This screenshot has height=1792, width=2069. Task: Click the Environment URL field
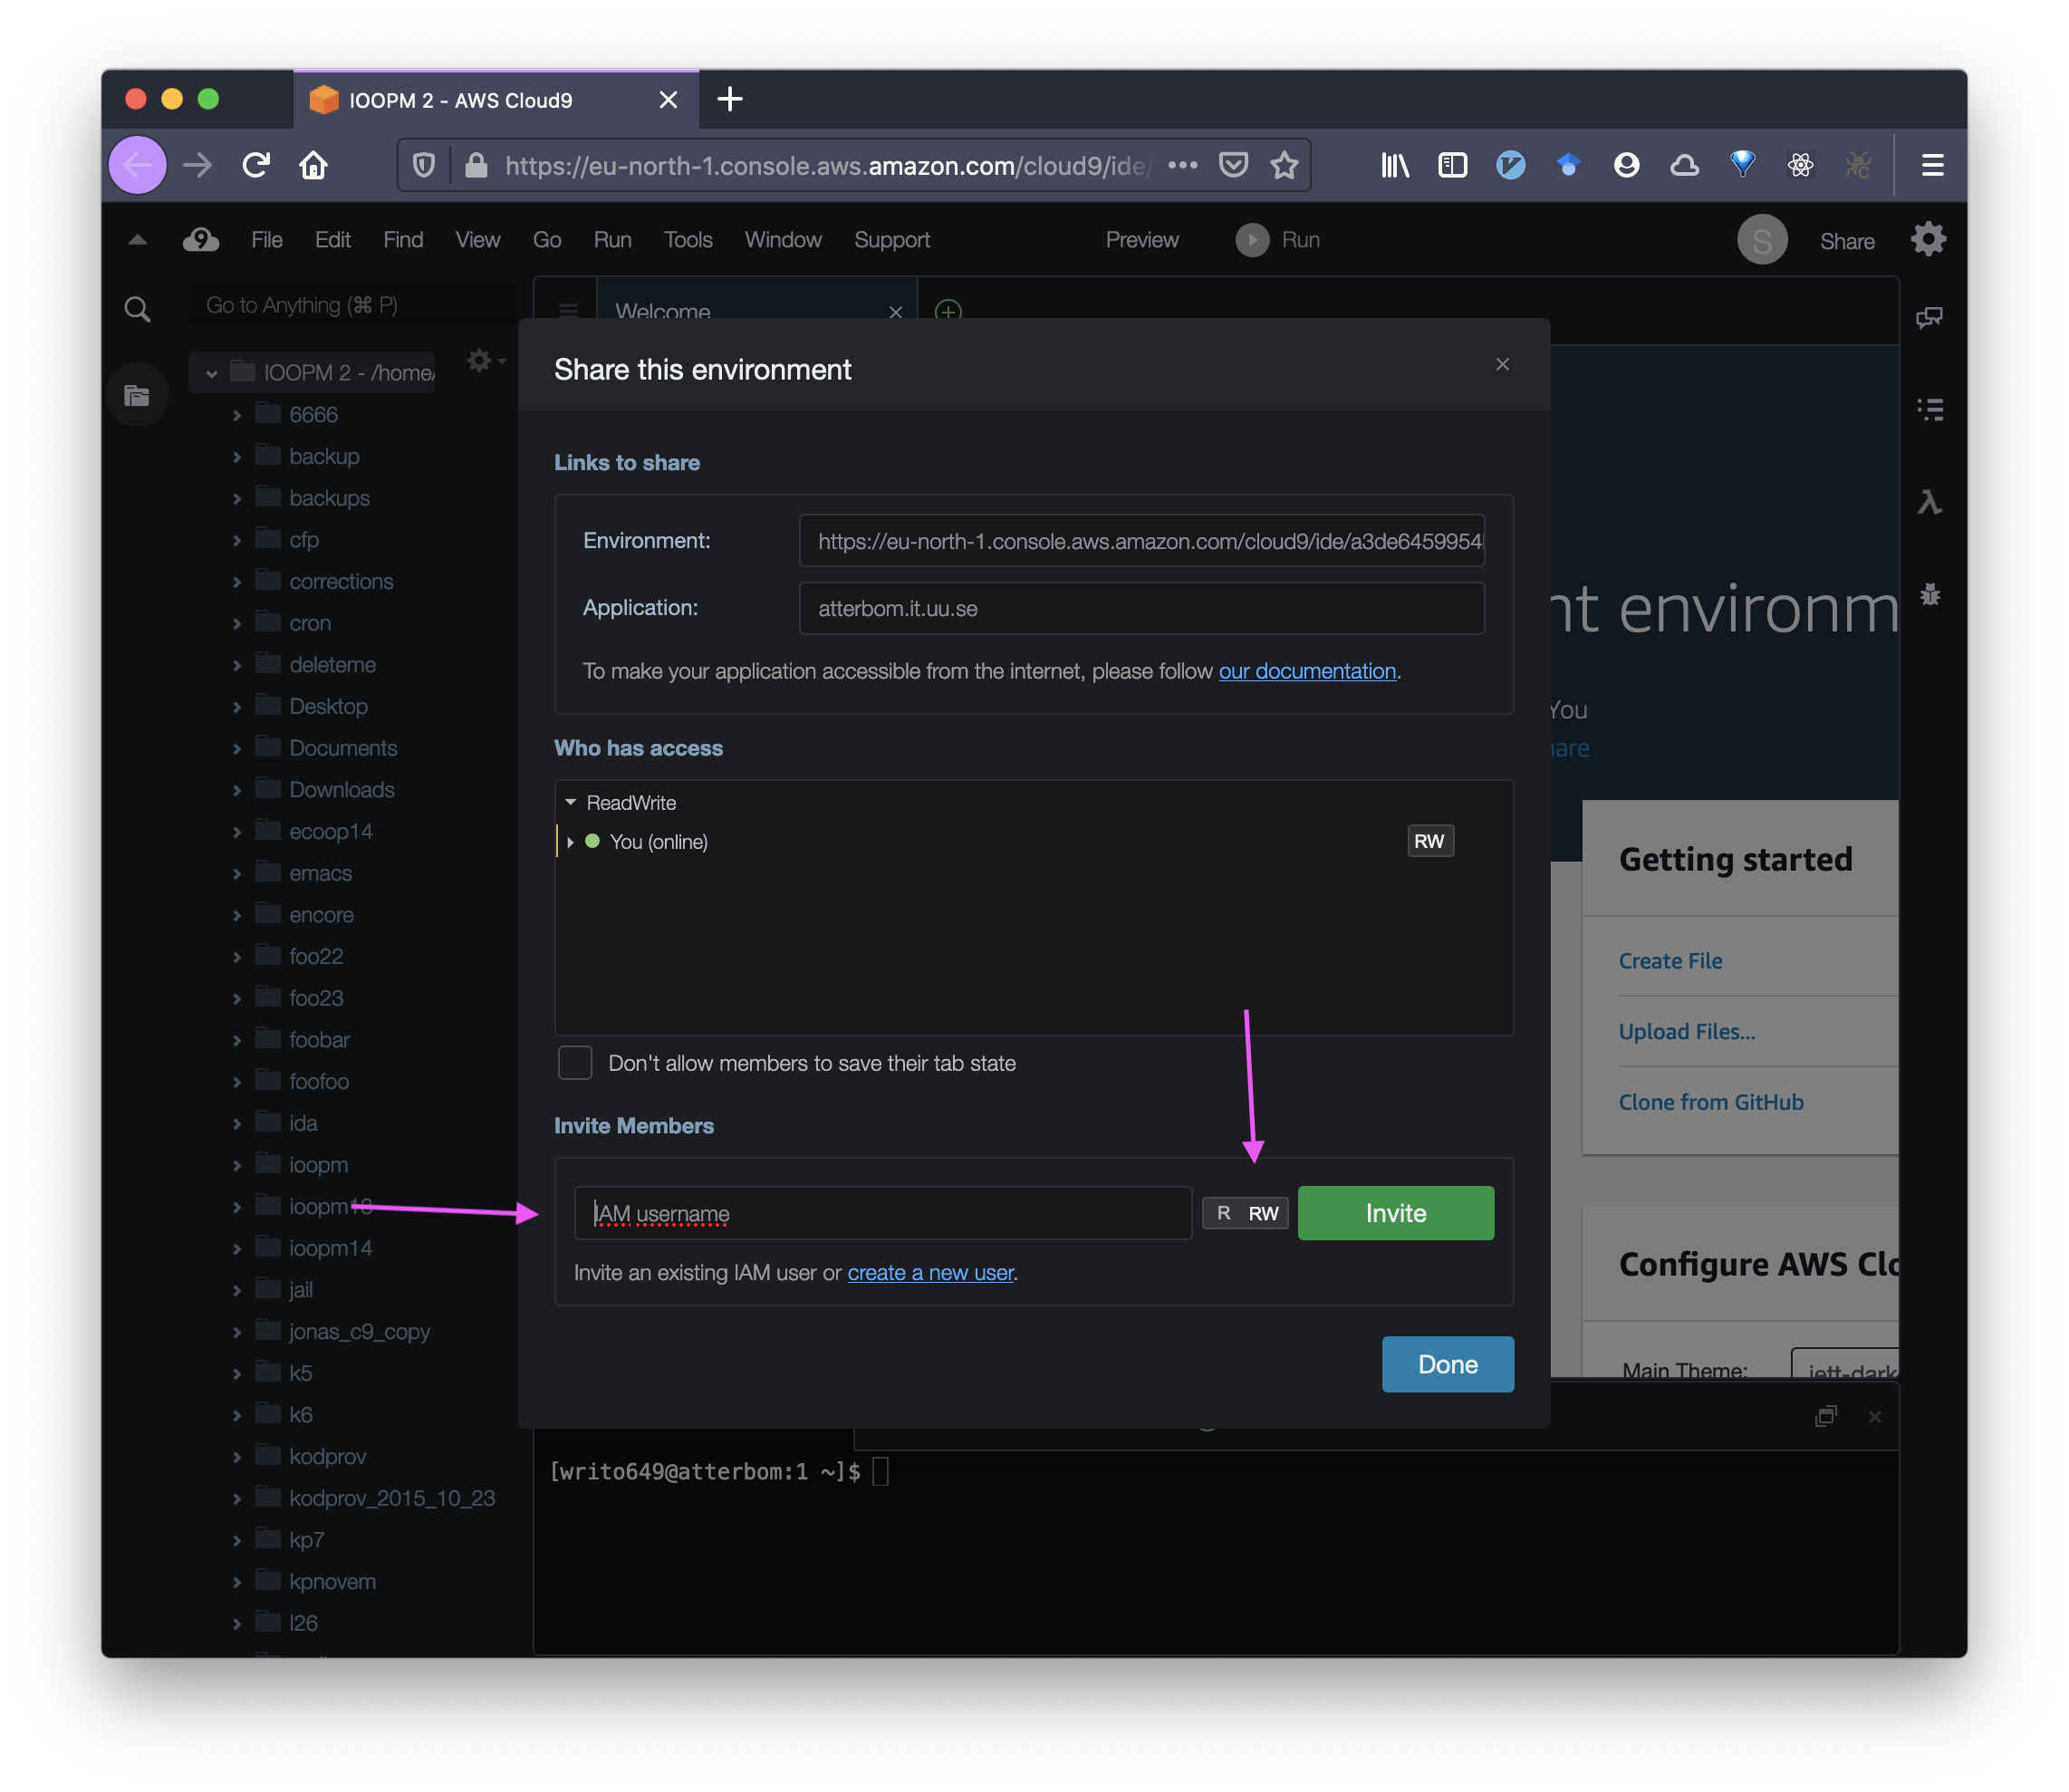click(x=1142, y=541)
